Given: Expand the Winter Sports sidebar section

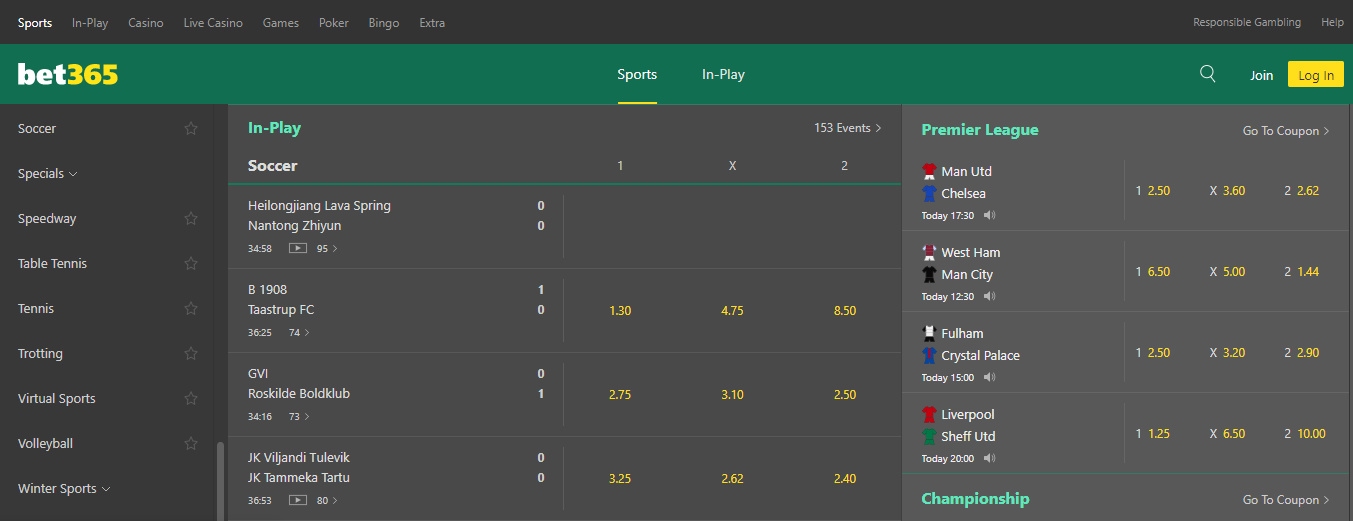Looking at the screenshot, I should pyautogui.click(x=64, y=489).
